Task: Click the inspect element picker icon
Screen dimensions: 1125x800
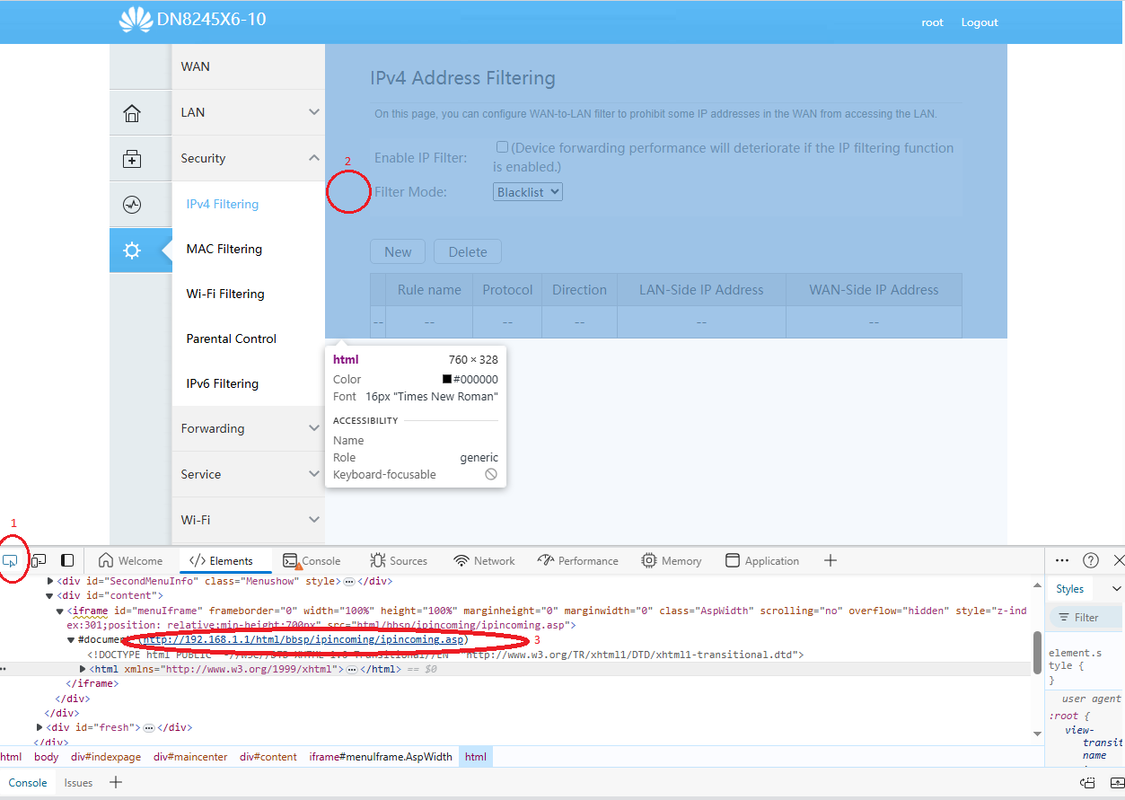Action: pyautogui.click(x=10, y=561)
